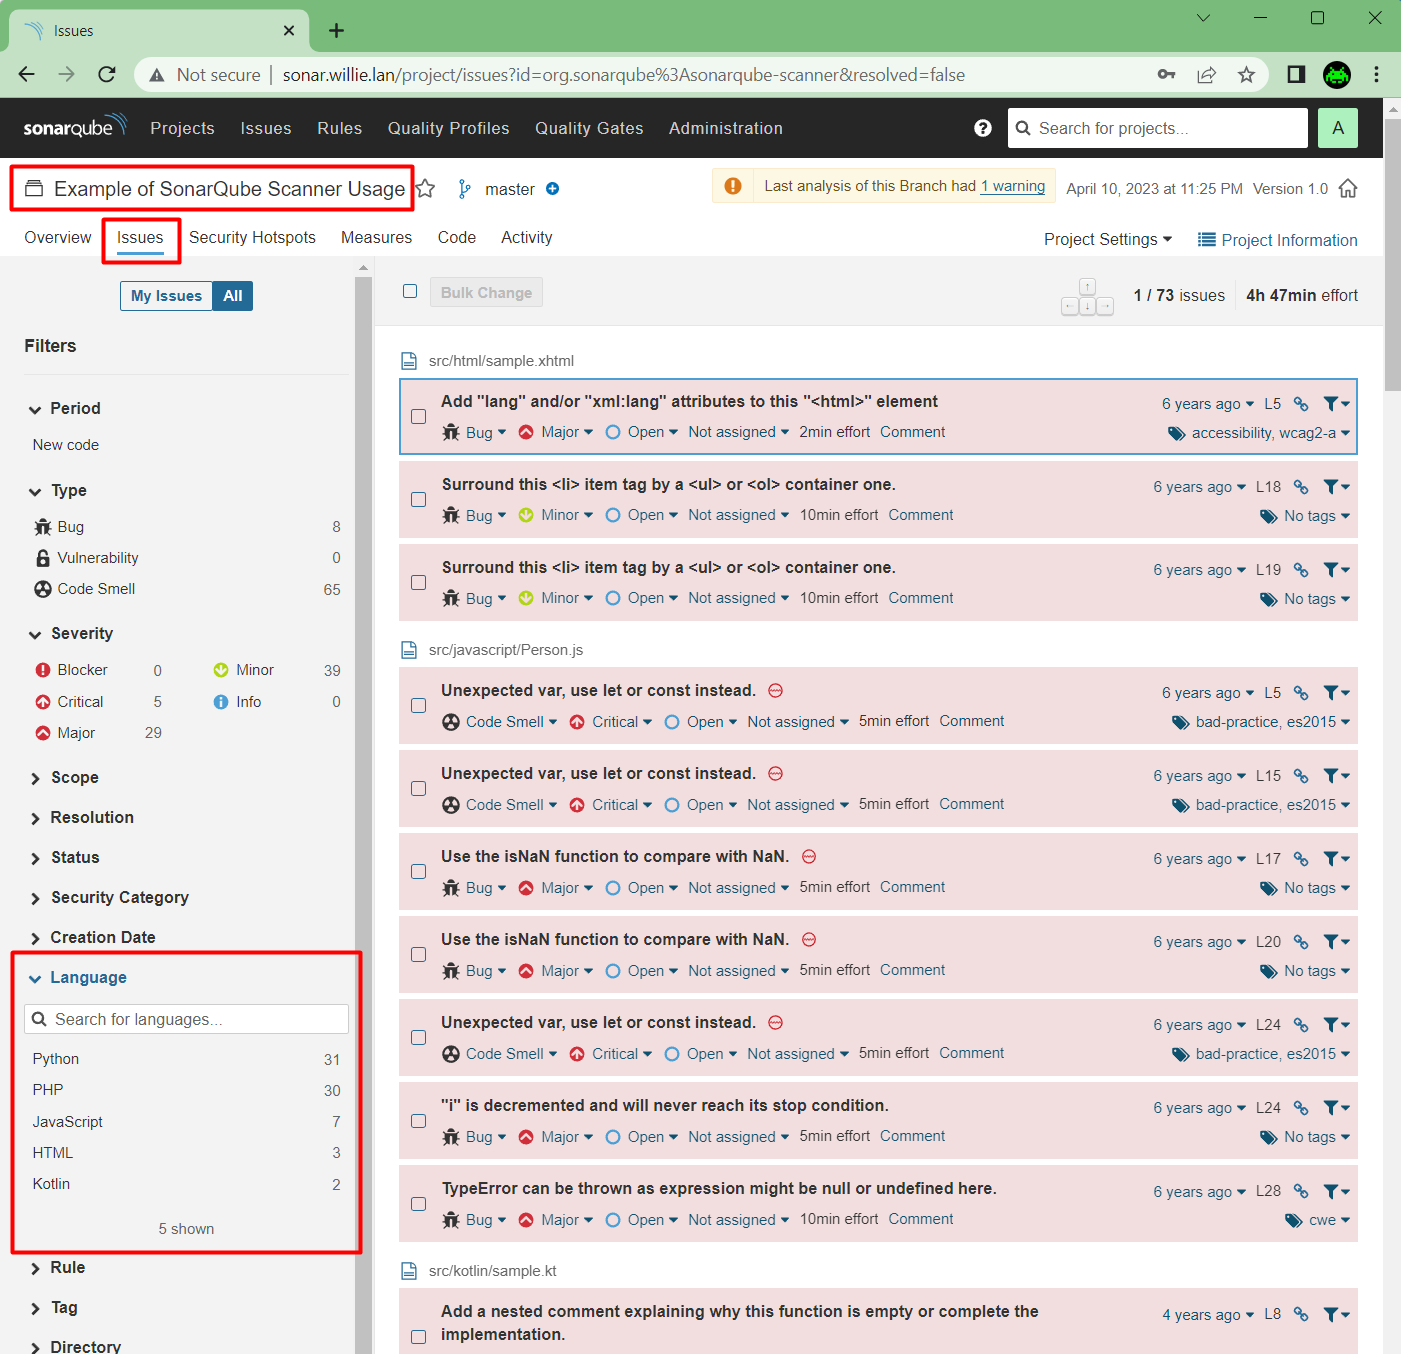The width and height of the screenshot is (1401, 1354).
Task: Open the help question mark icon
Action: (983, 128)
